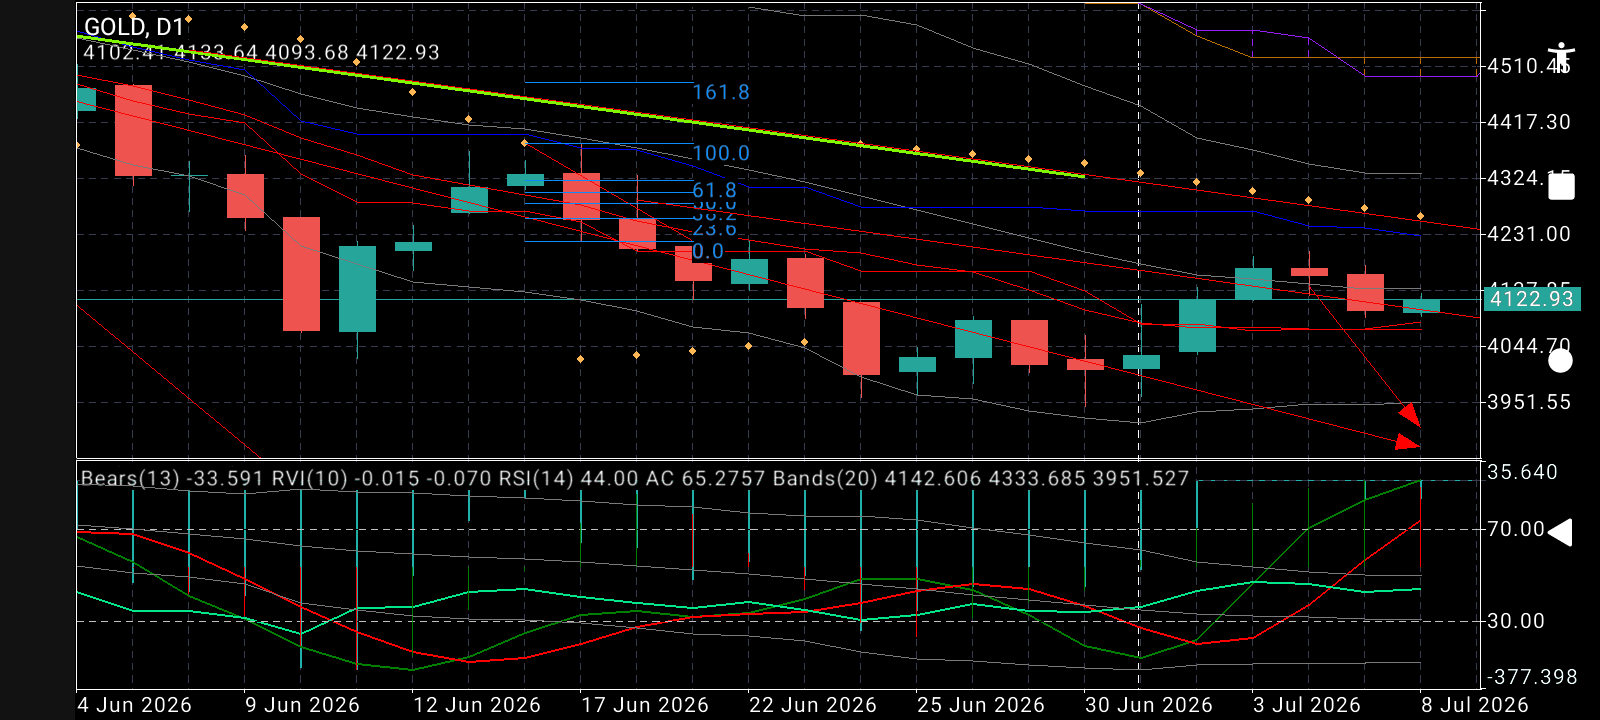This screenshot has height=720, width=1600.
Task: Tap the accessibility figure icon
Action: point(1560,57)
